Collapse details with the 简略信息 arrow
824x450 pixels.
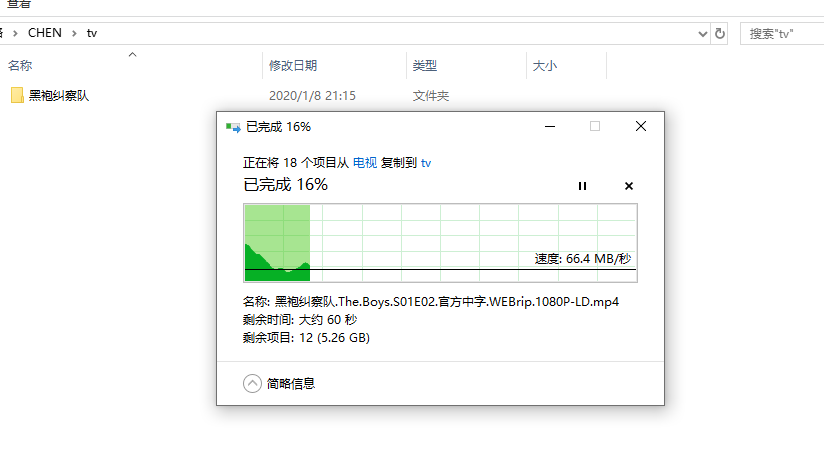coord(252,384)
